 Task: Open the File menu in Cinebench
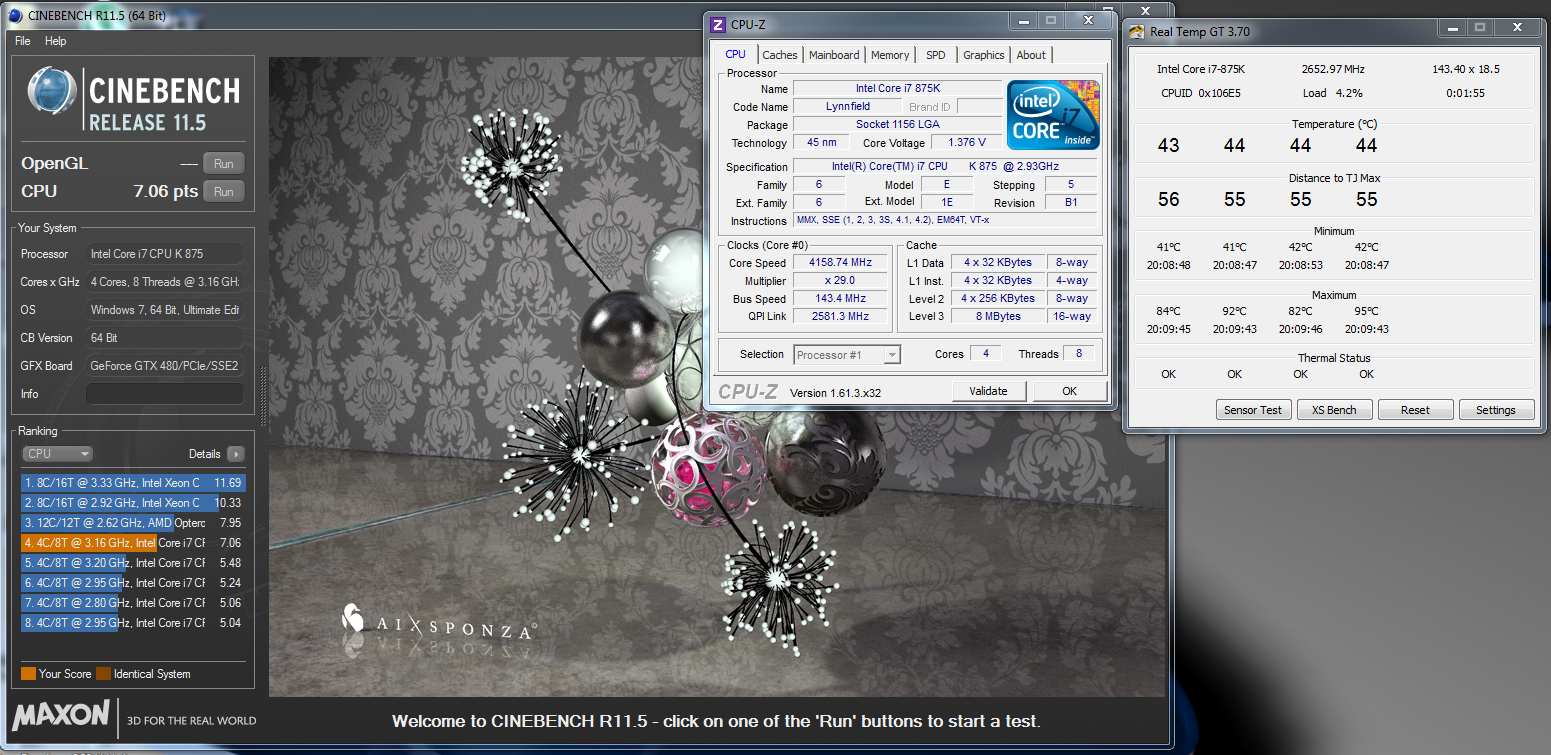pos(23,41)
